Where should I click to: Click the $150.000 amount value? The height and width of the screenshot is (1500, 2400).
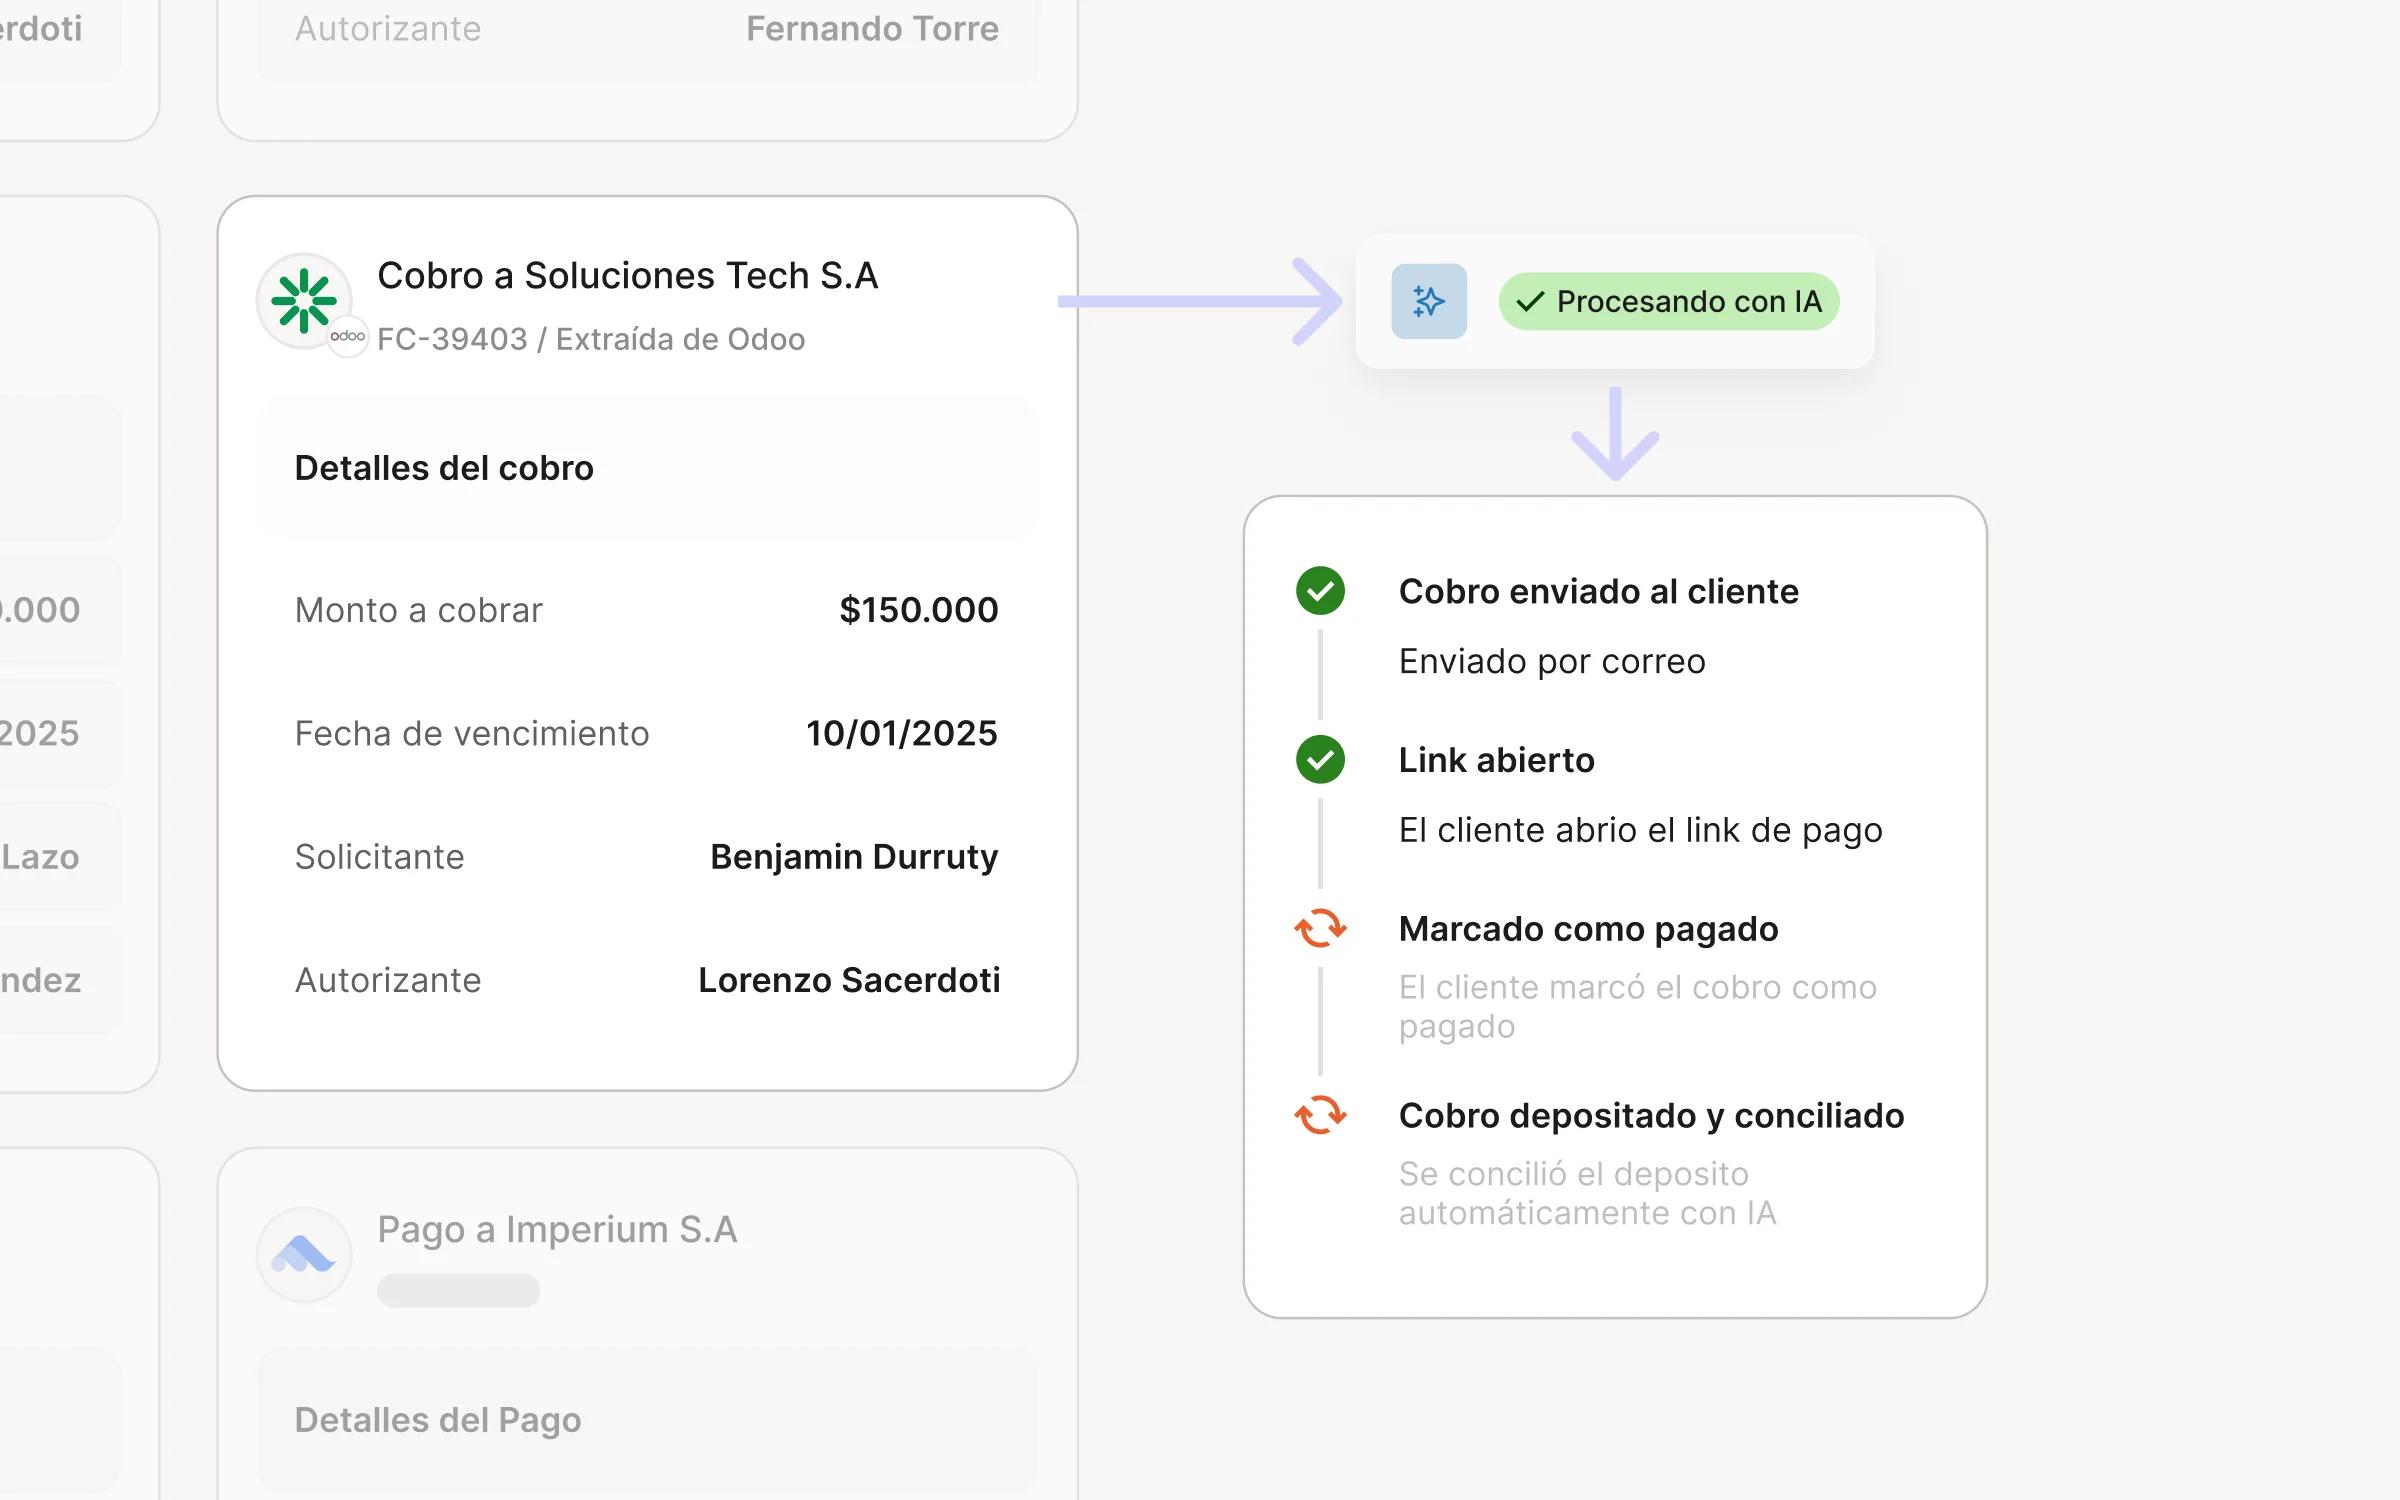pos(918,610)
